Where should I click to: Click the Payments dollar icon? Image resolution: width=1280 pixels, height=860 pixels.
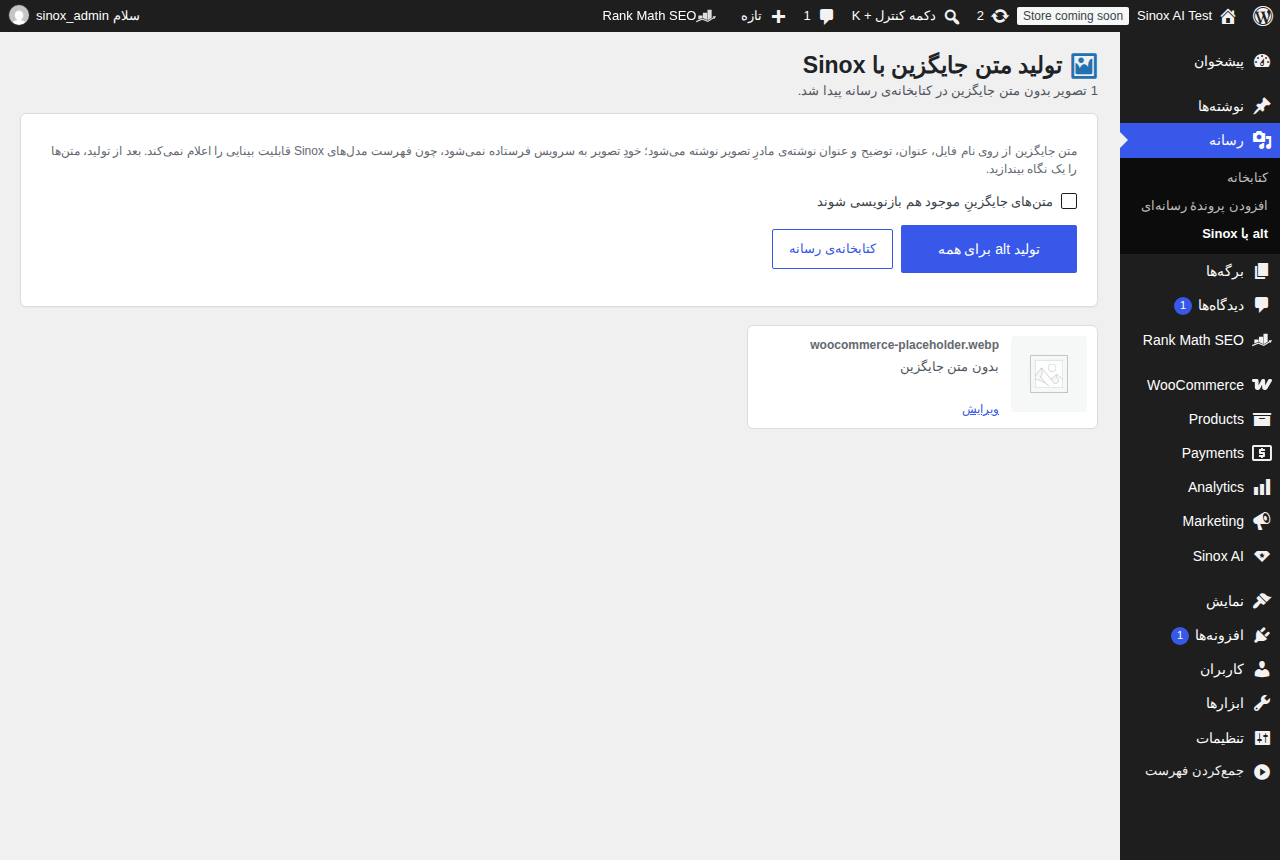[1262, 453]
